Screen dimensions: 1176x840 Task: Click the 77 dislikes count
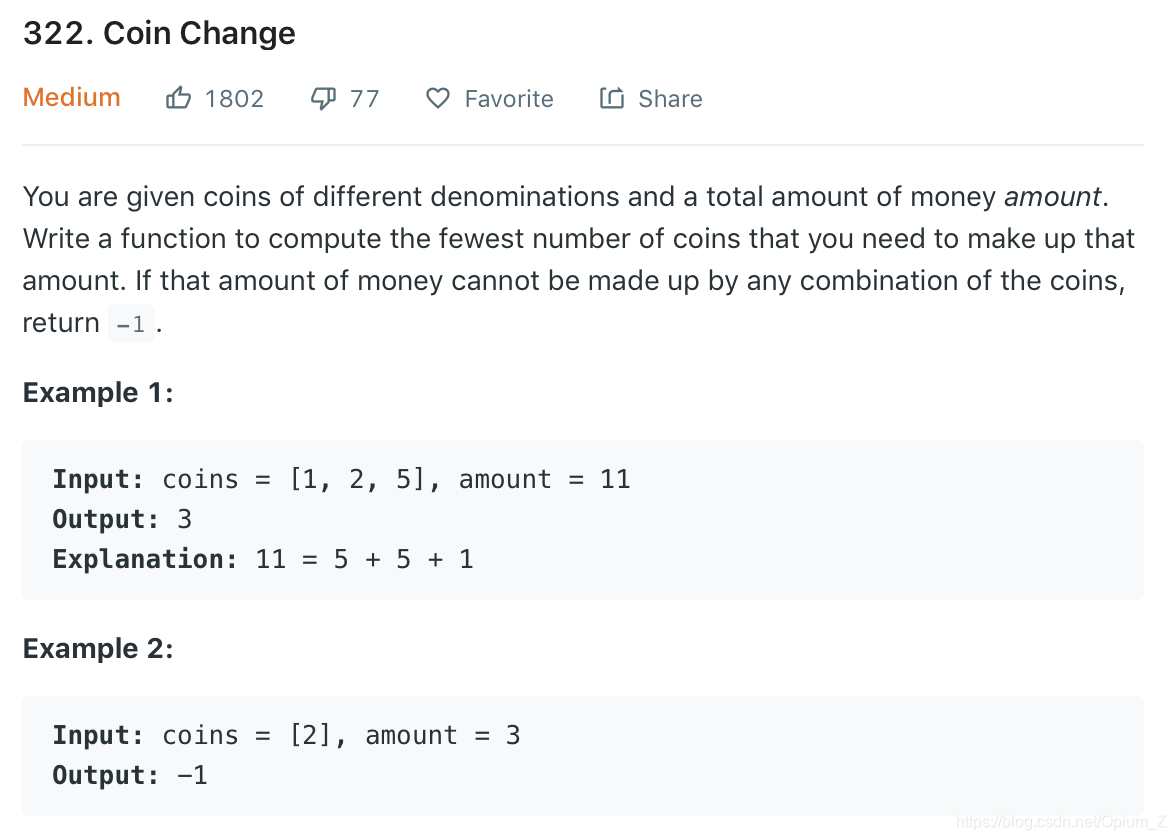coord(364,99)
